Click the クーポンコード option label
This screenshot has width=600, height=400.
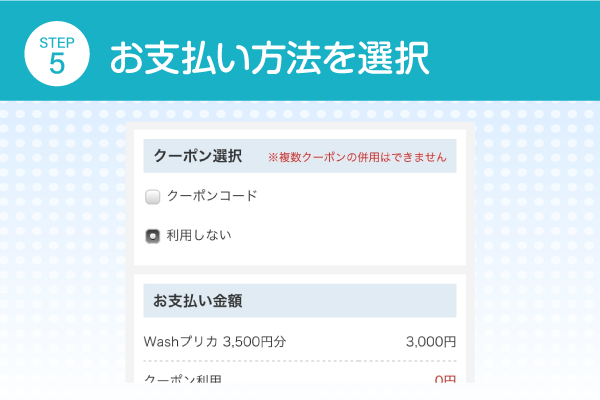click(x=211, y=196)
